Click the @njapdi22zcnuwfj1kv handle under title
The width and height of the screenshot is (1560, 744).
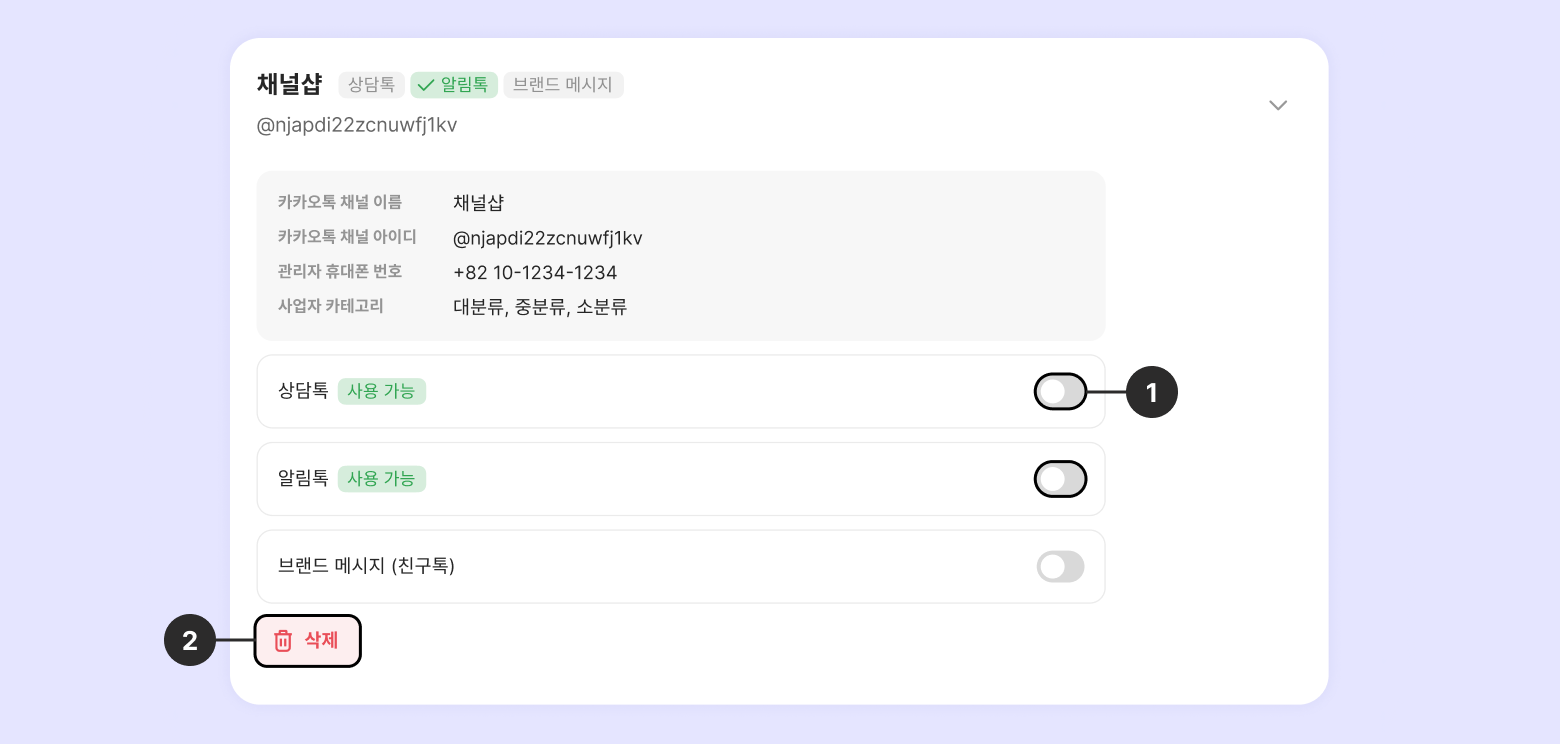click(x=357, y=126)
